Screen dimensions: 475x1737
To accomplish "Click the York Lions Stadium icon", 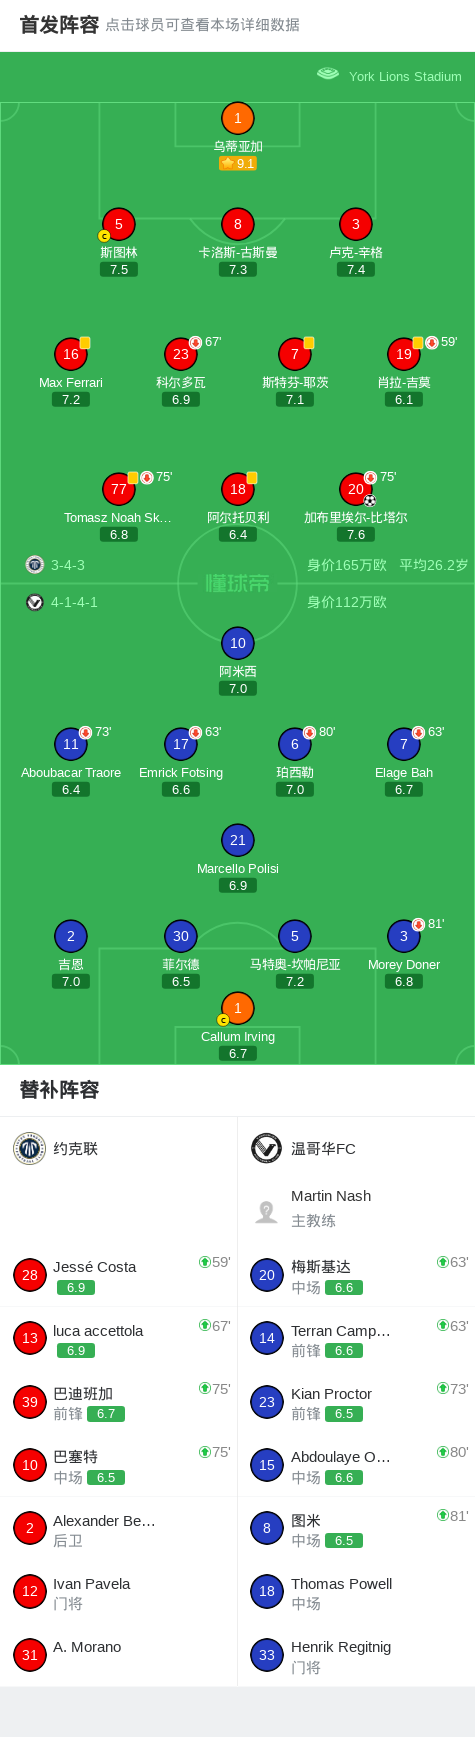I will click(328, 74).
